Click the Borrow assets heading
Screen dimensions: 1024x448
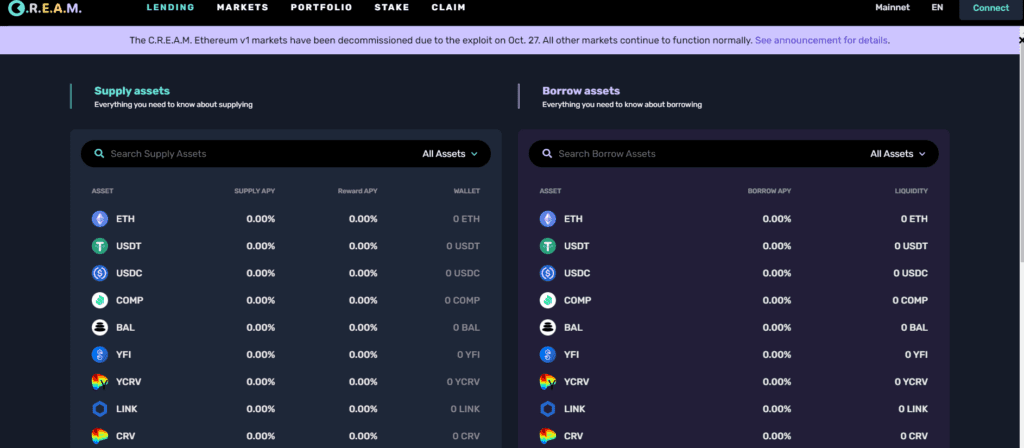click(581, 91)
